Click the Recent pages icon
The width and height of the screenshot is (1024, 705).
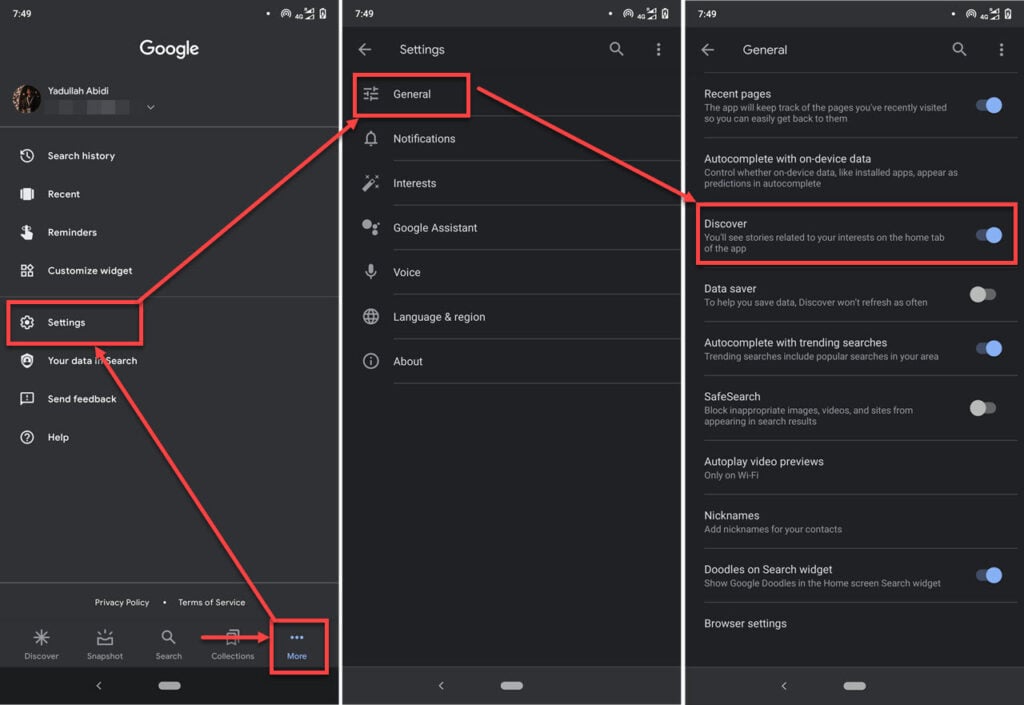click(x=27, y=194)
